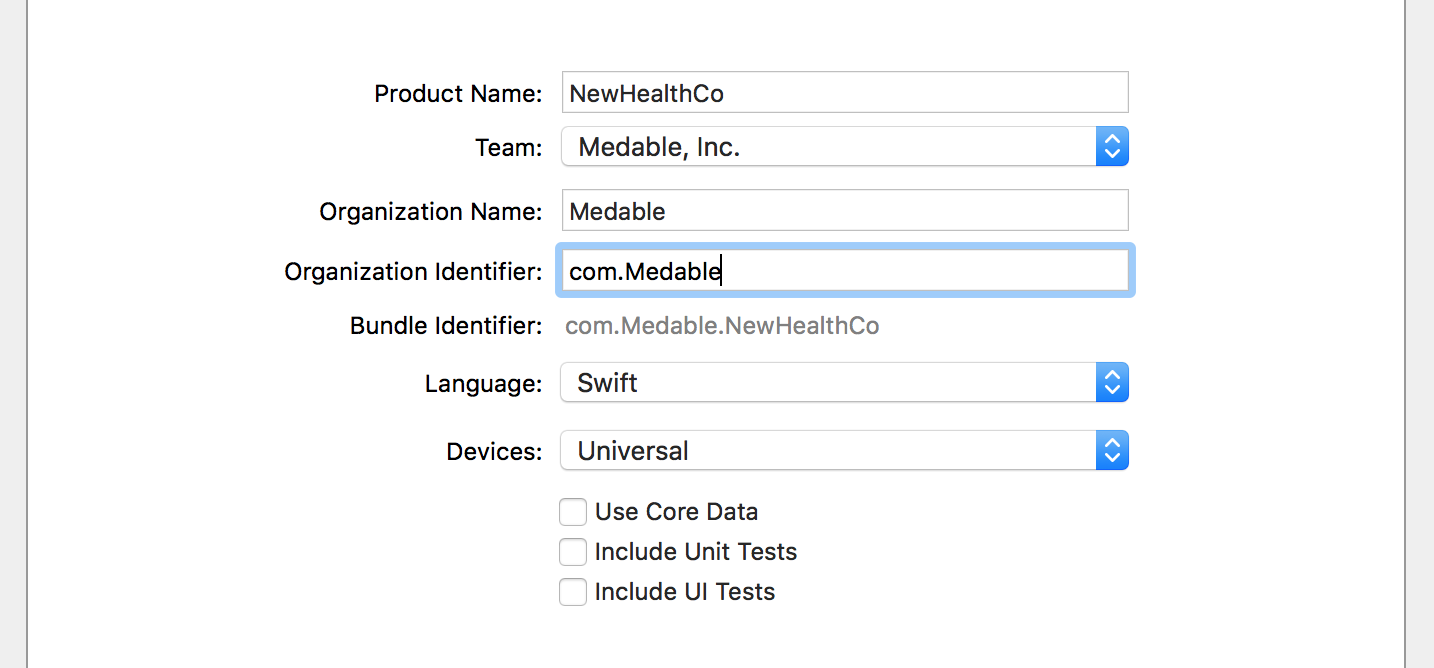The height and width of the screenshot is (668, 1434).
Task: Click the "Organization Name:" label
Action: pyautogui.click(x=430, y=212)
